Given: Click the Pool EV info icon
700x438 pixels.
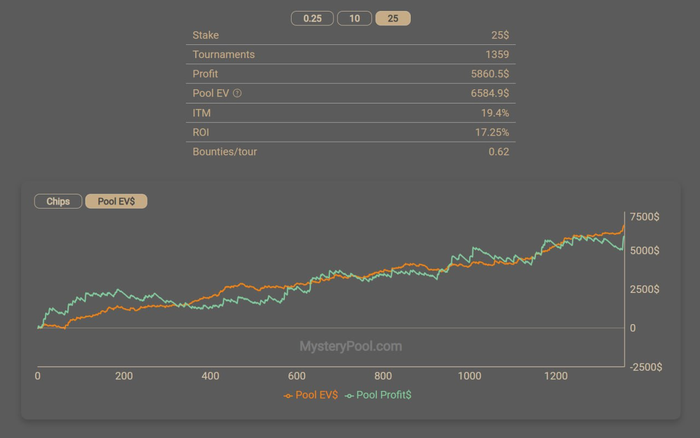Looking at the screenshot, I should point(238,93).
